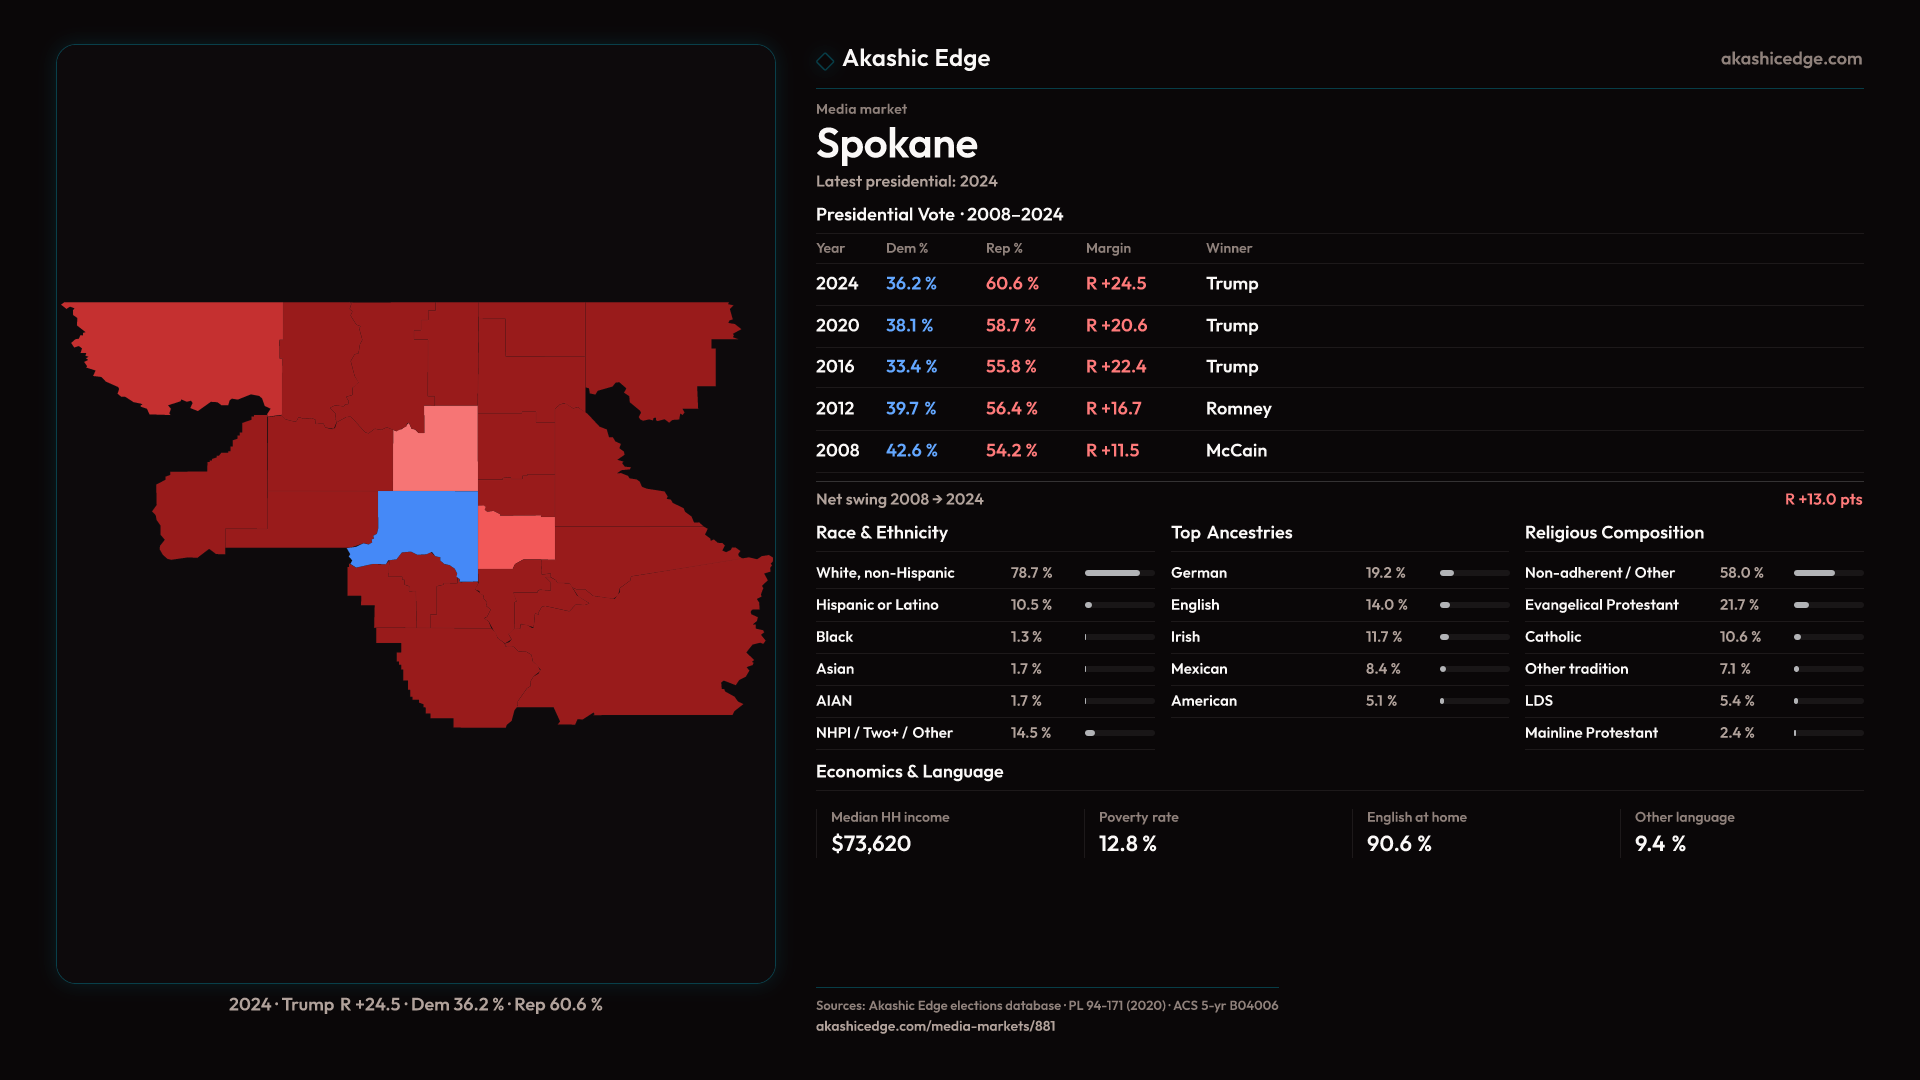Open the akashicedge.com link in header
Screen dimensions: 1920x1080
(x=1790, y=59)
